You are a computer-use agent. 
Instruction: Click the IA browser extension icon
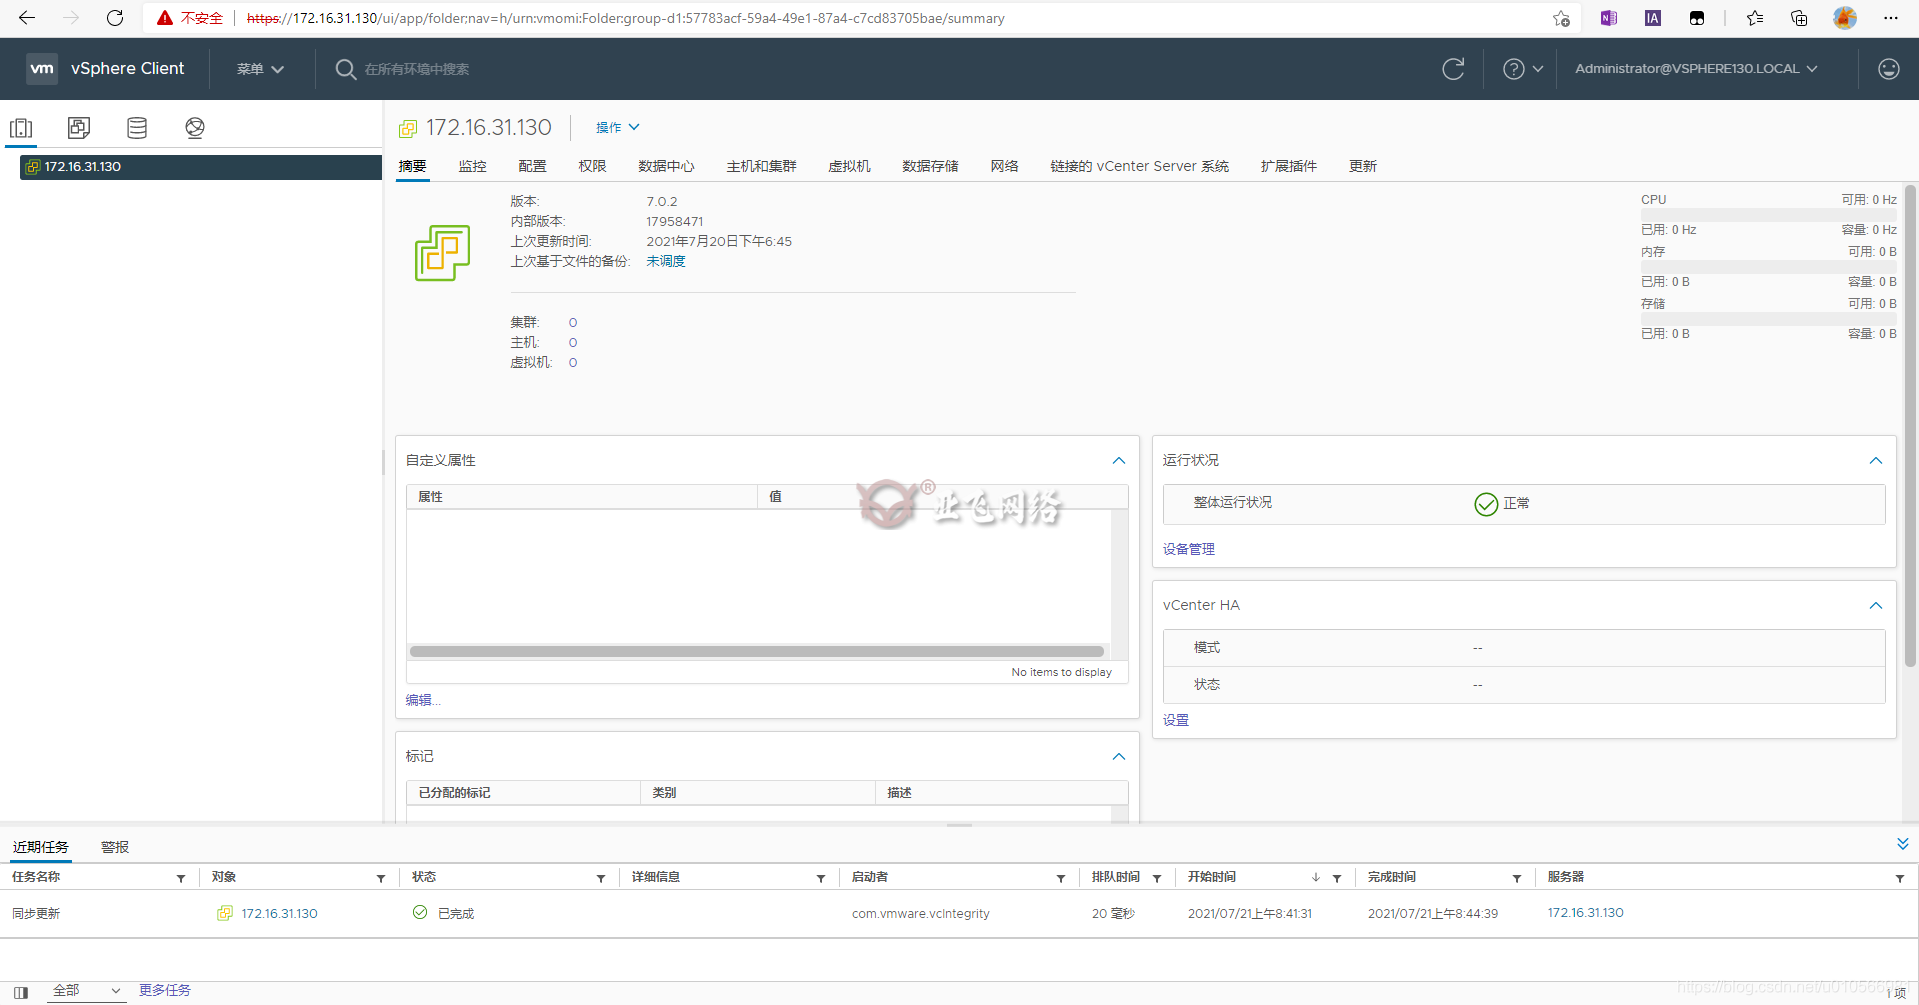coord(1653,18)
